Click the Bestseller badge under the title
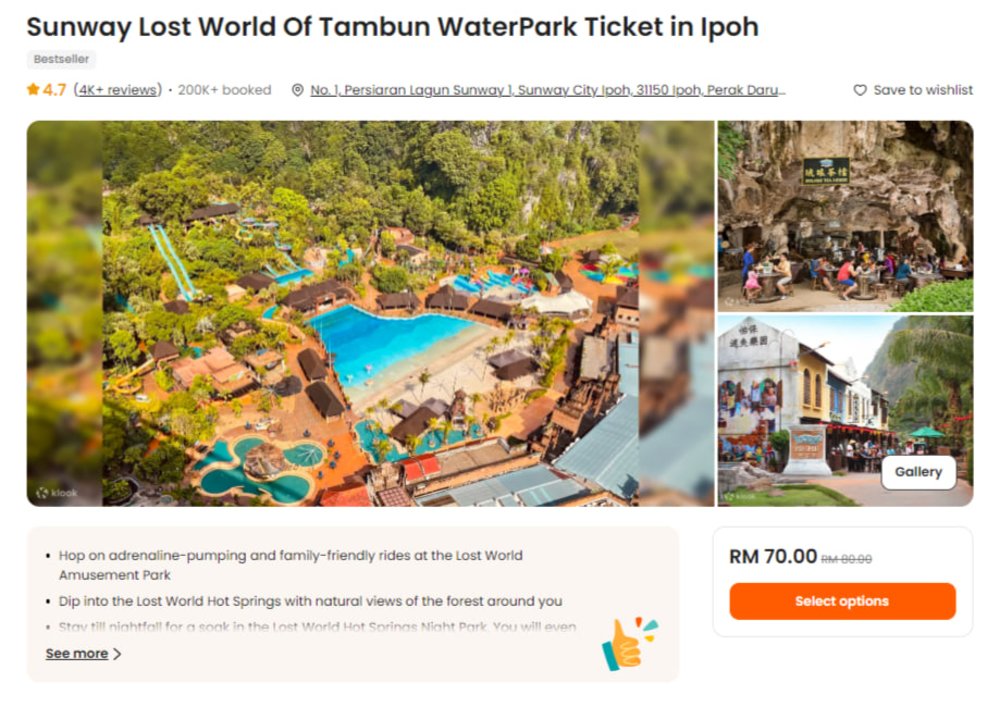1000x707 pixels. [x=61, y=58]
